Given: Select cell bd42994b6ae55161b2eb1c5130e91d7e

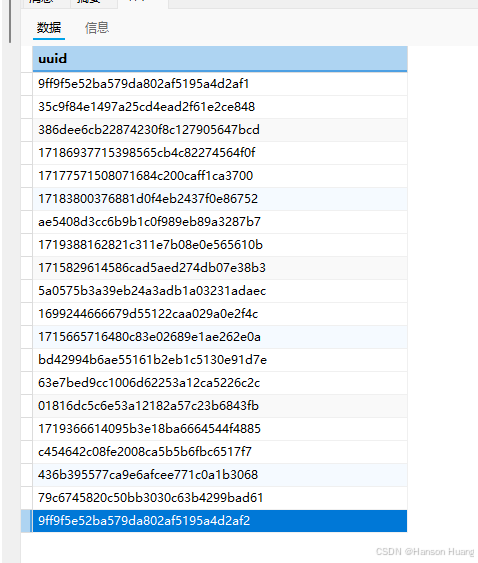Looking at the screenshot, I should [x=220, y=360].
